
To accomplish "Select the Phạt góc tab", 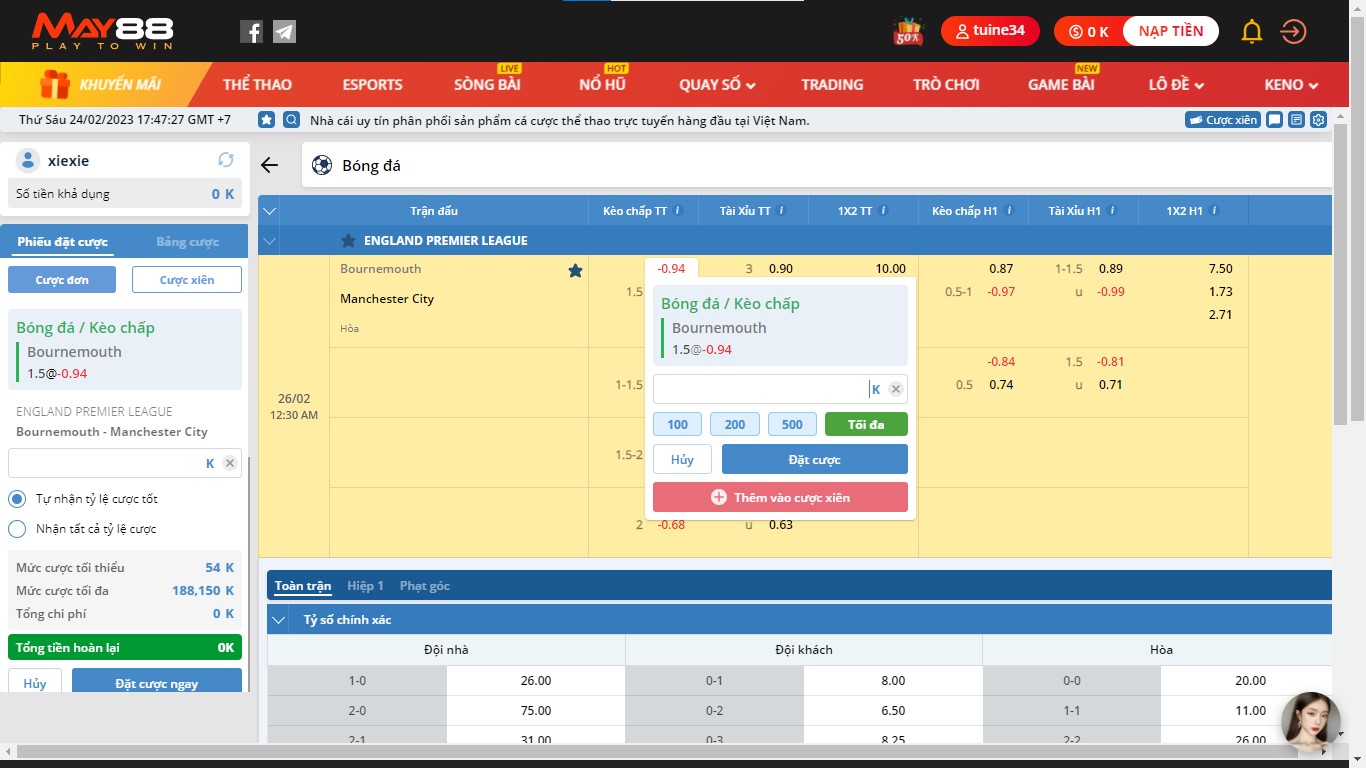I will (x=425, y=586).
